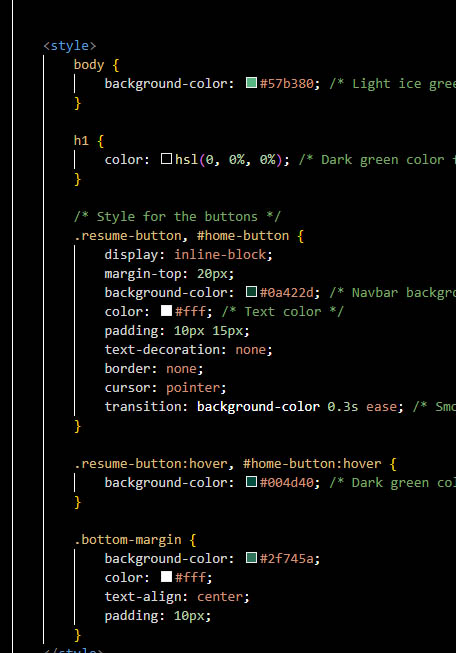Open the #2f745a color swatch
This screenshot has height=653, width=456.
(x=251, y=557)
